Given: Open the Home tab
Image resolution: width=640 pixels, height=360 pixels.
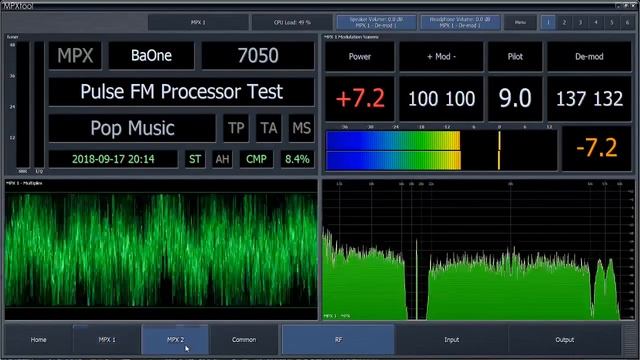Looking at the screenshot, I should coord(38,340).
